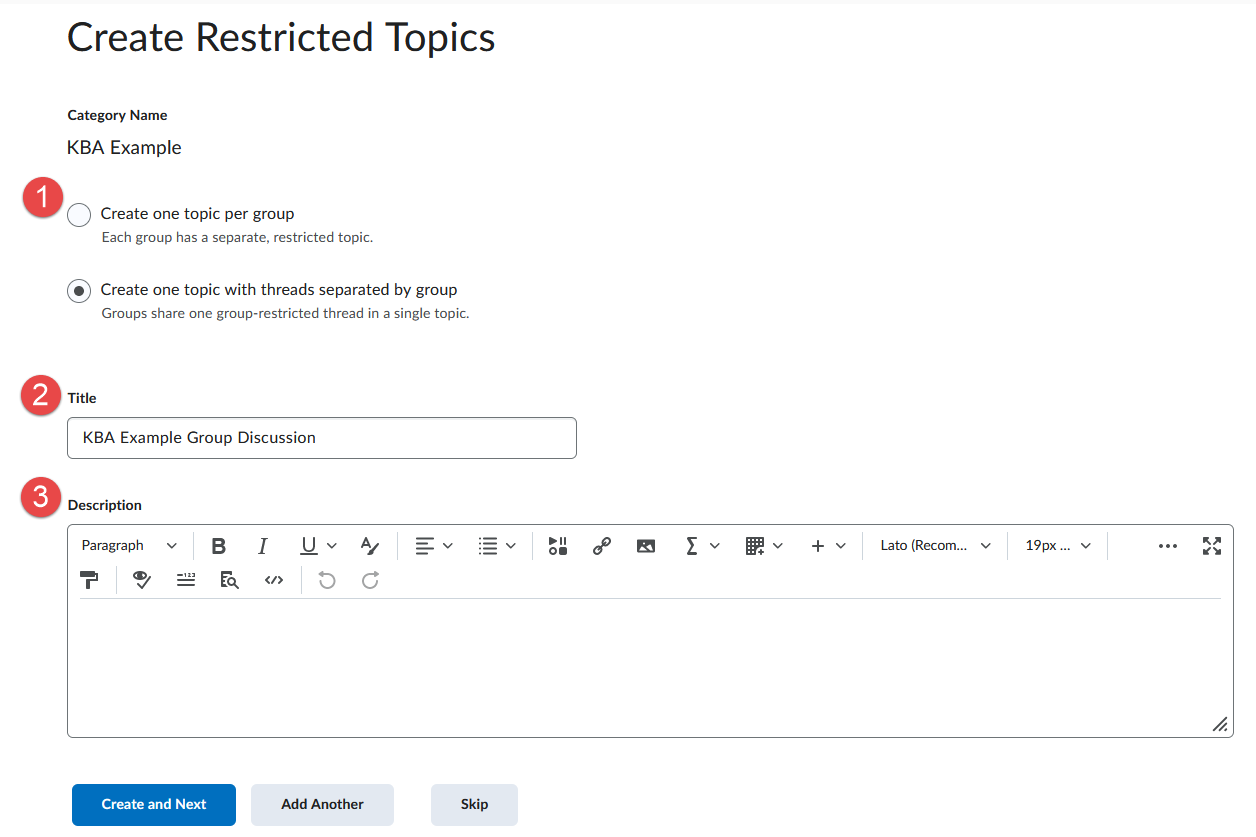Toggle italic text formatting
This screenshot has width=1256, height=837.
263,546
